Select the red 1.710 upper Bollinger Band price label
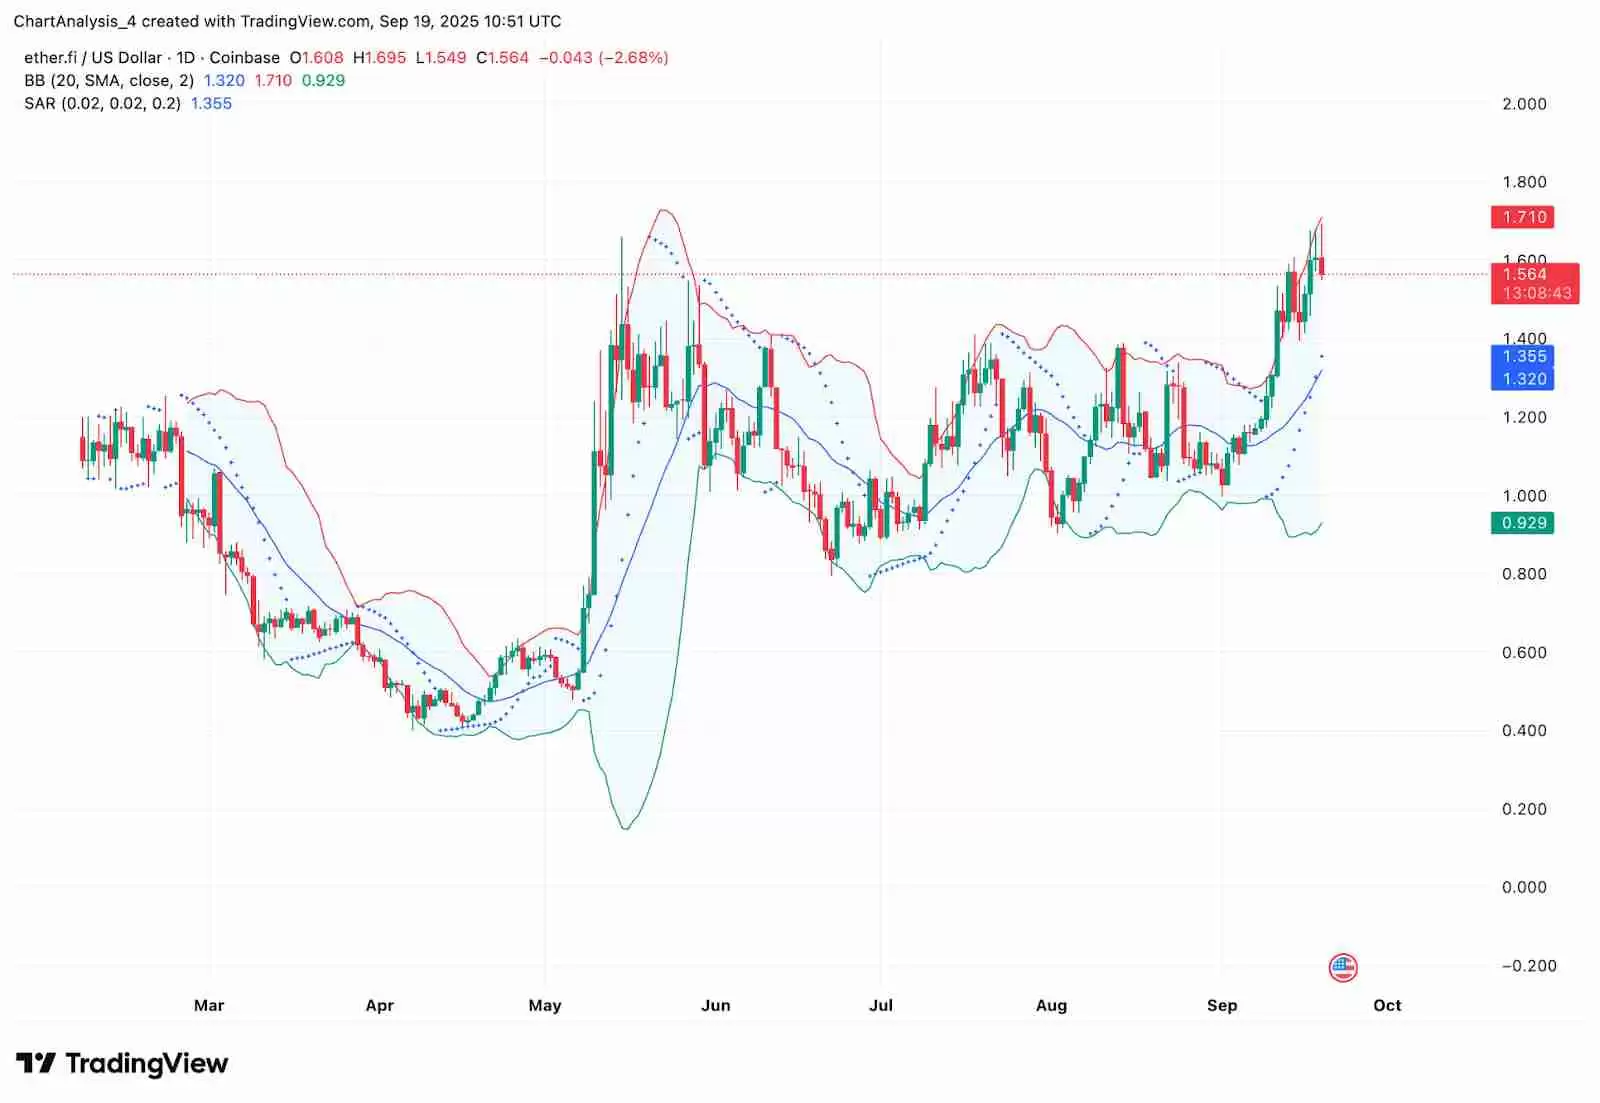 [1524, 217]
